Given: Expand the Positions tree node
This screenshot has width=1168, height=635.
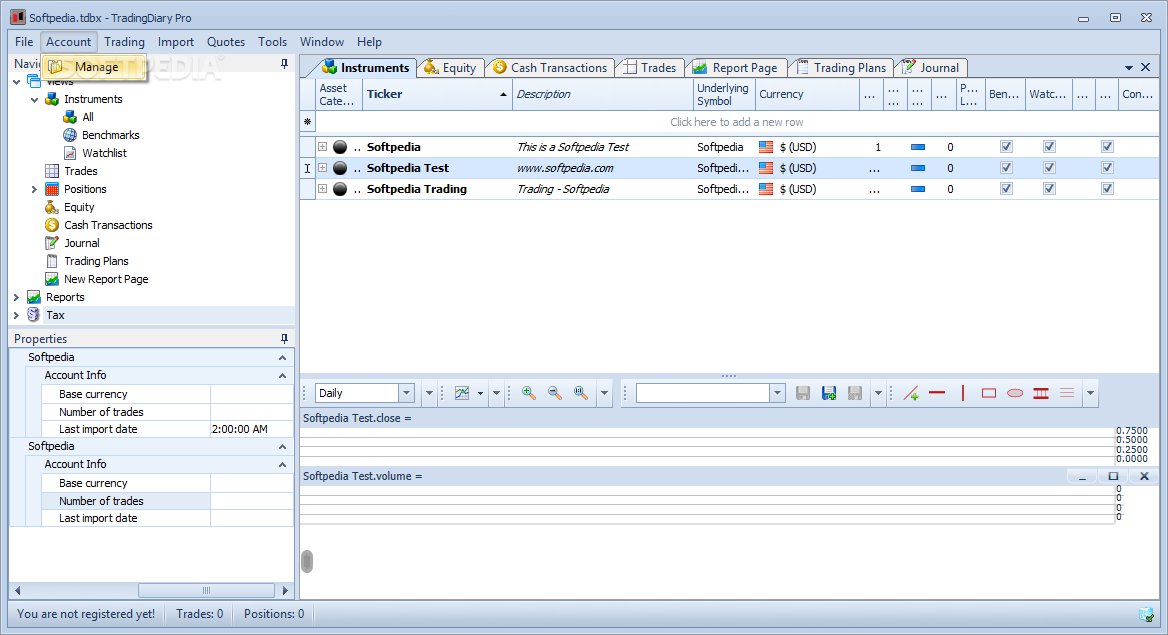Looking at the screenshot, I should pos(34,189).
